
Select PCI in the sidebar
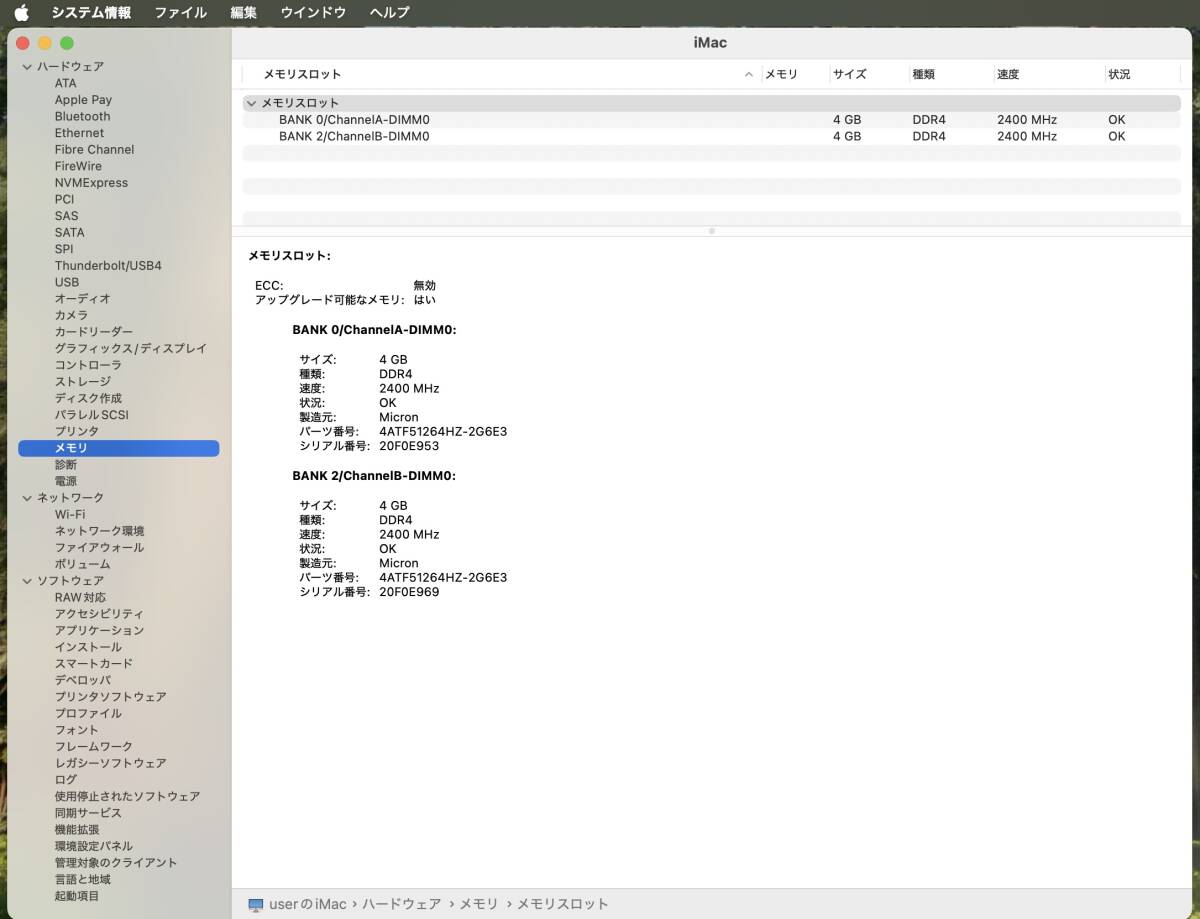point(64,199)
